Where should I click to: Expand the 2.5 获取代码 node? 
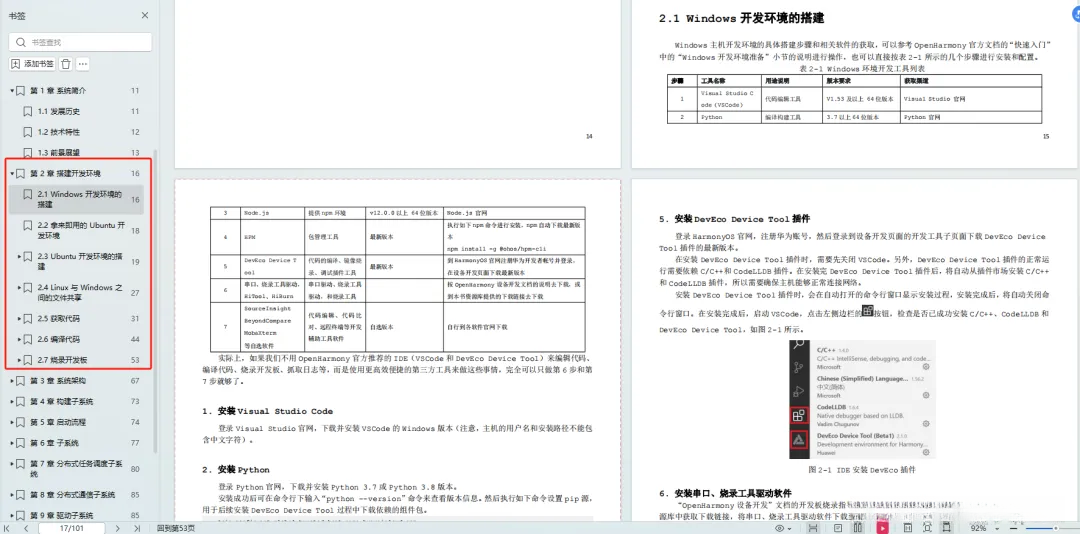tap(19, 318)
